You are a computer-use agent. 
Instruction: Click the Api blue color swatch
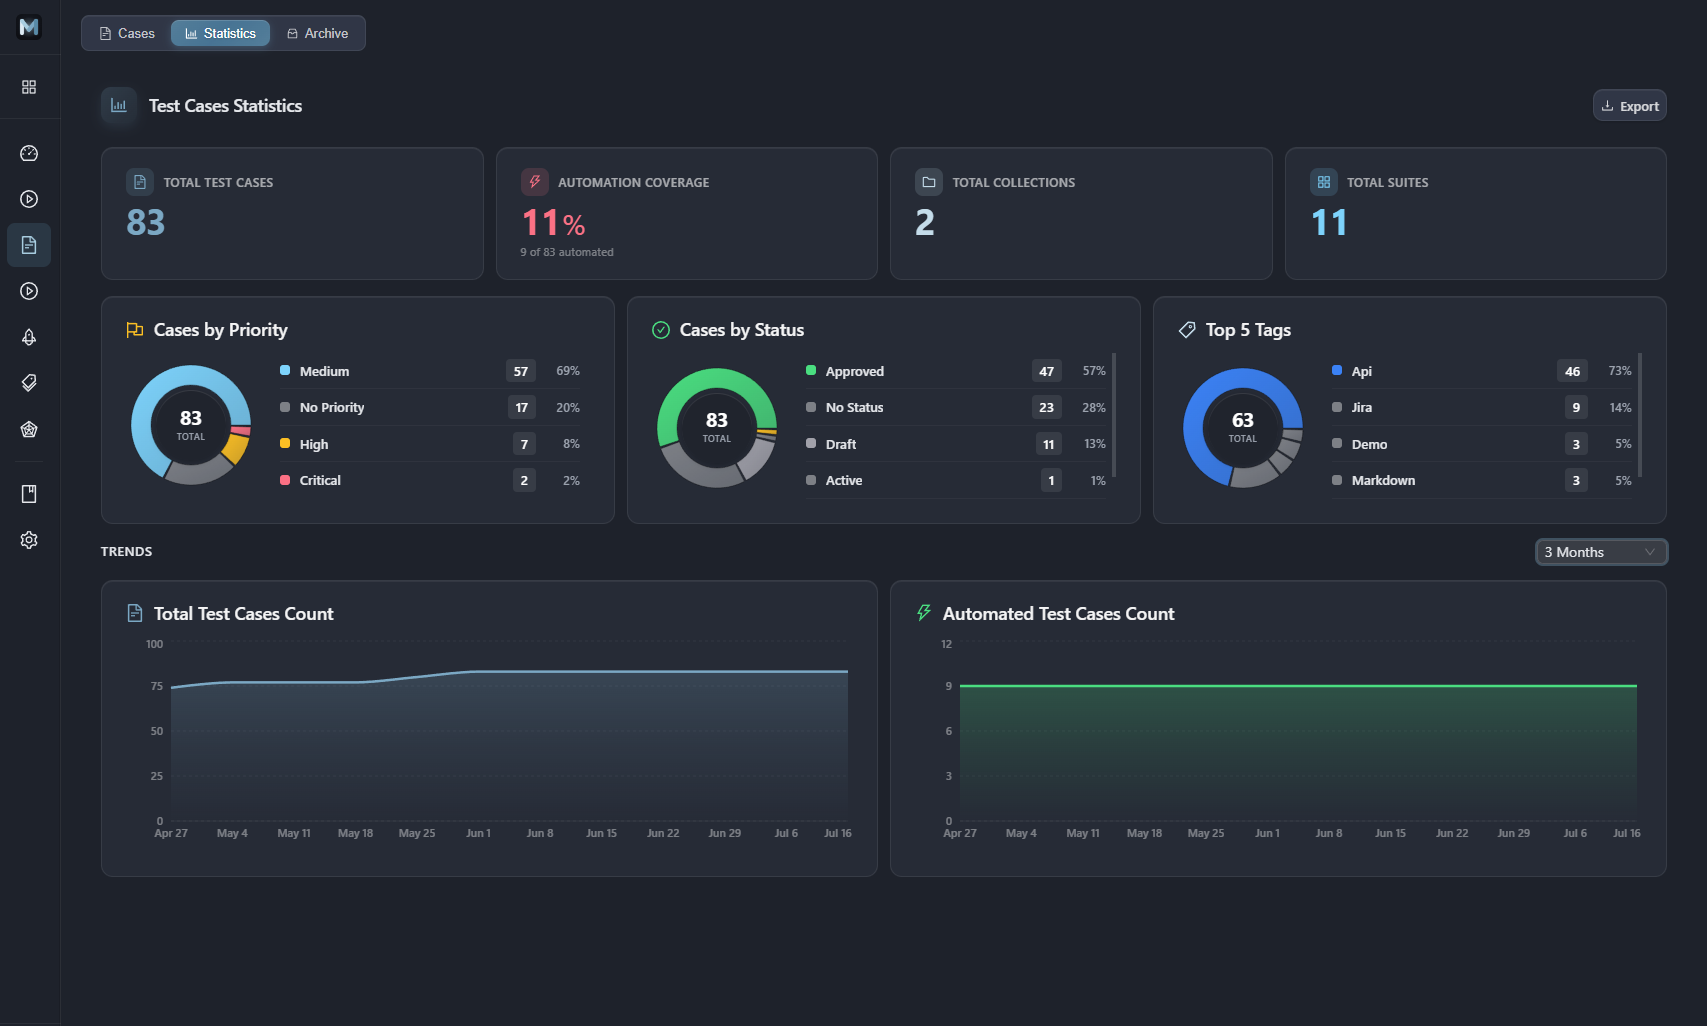click(x=1337, y=370)
